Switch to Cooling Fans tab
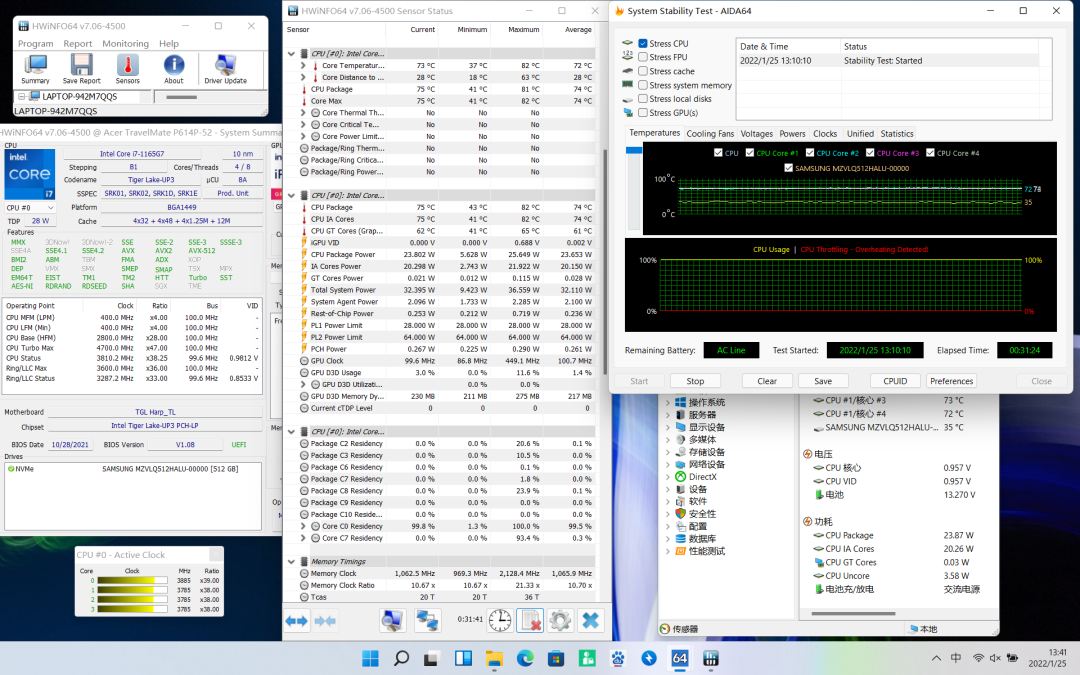The image size is (1080, 675). (710, 134)
